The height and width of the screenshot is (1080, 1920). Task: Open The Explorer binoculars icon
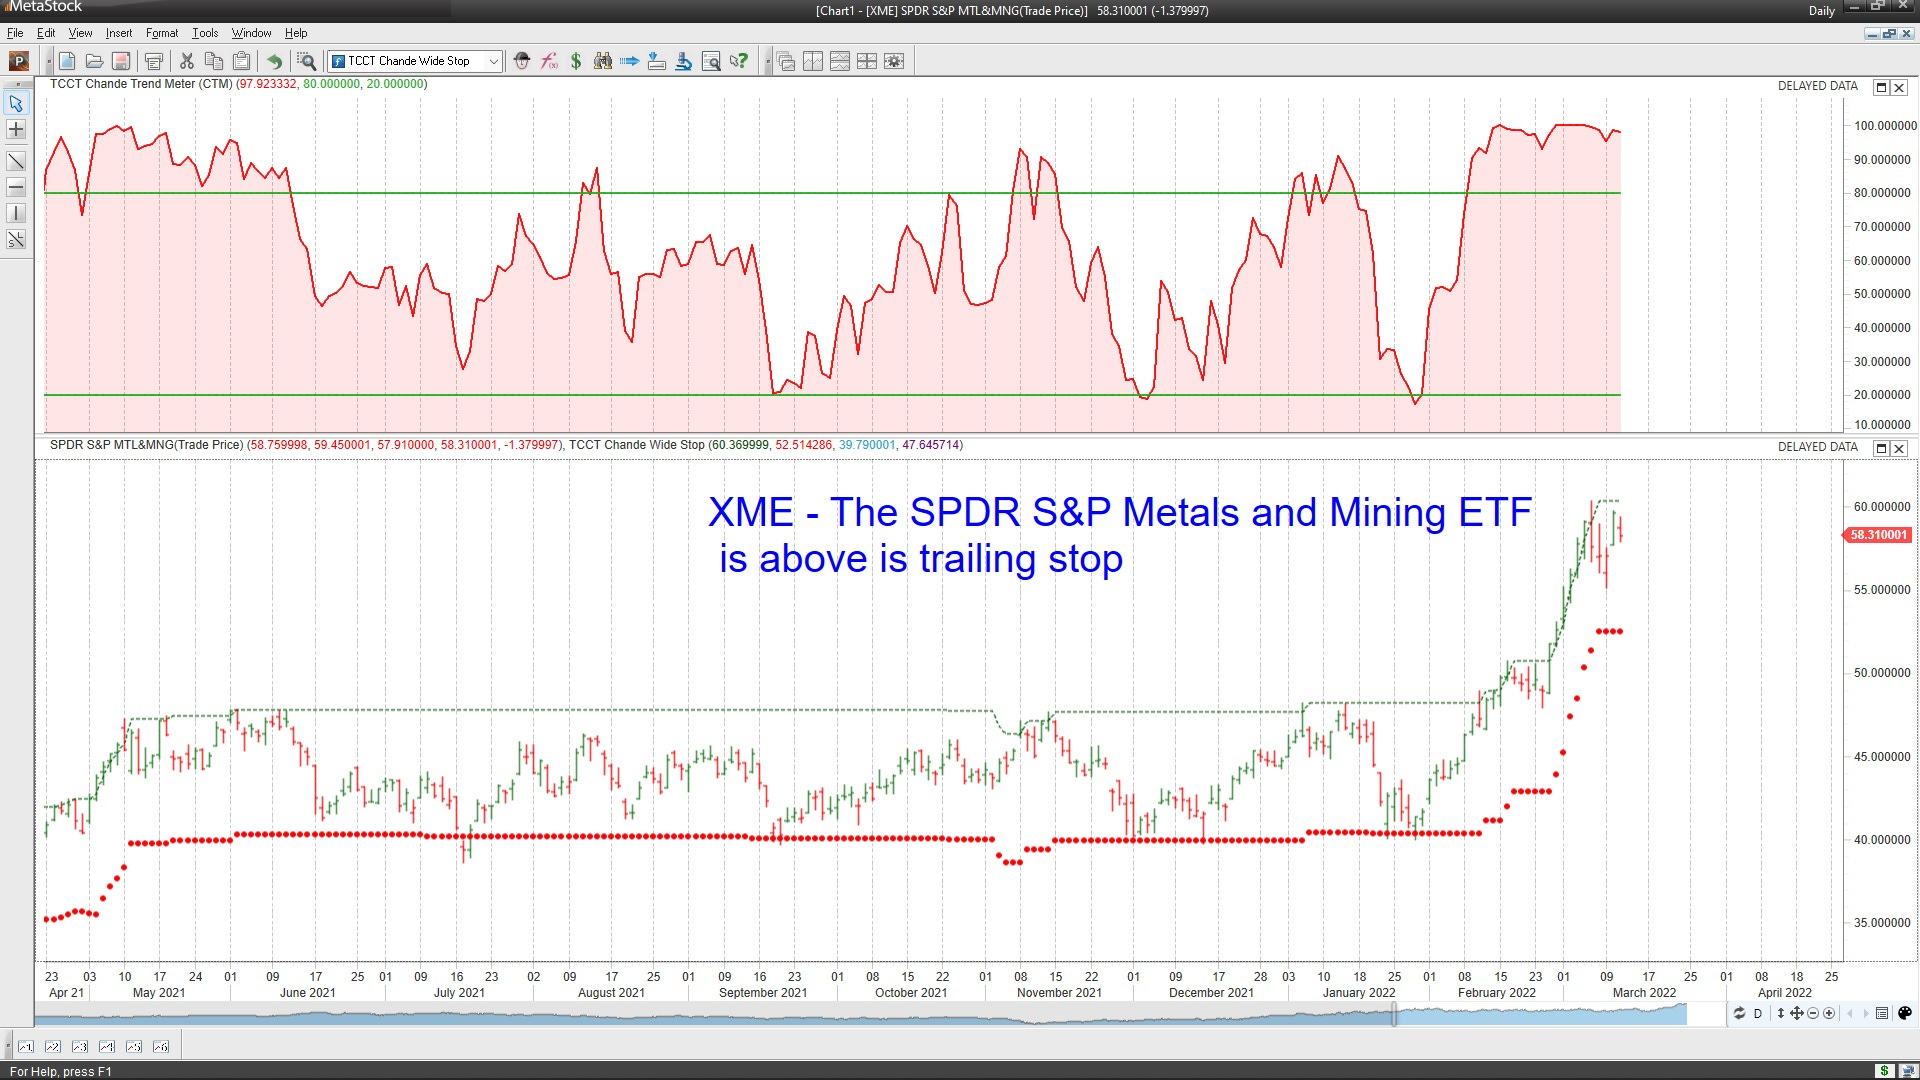coord(603,61)
